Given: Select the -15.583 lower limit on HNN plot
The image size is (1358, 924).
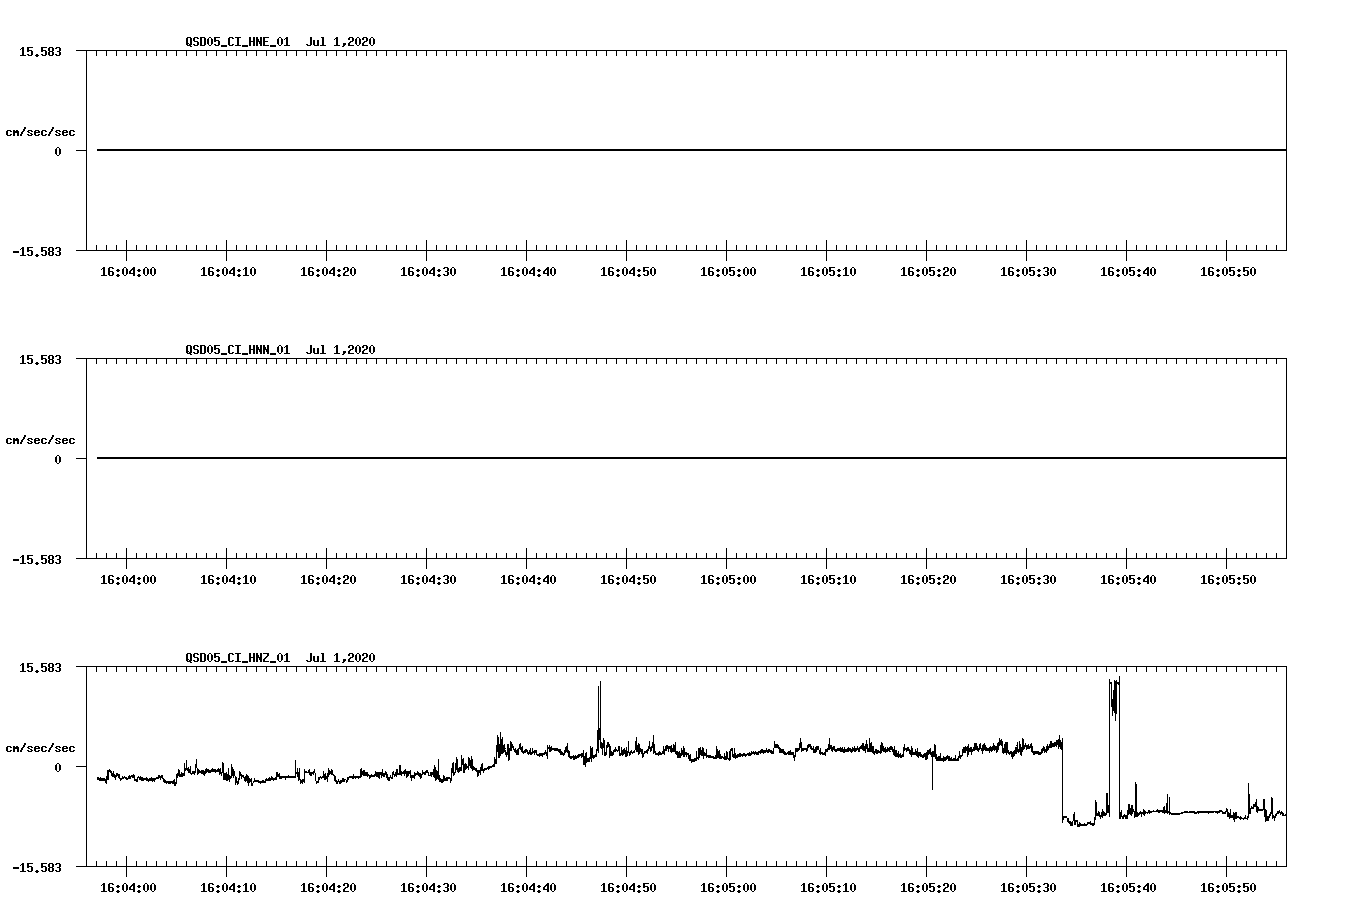Looking at the screenshot, I should [36, 560].
